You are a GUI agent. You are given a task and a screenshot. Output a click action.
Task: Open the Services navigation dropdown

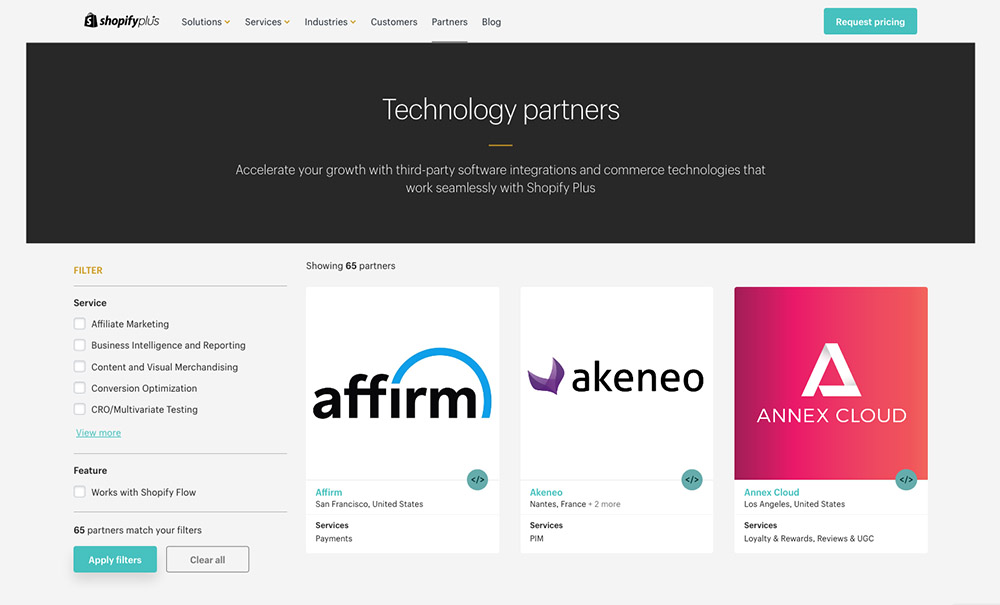point(267,22)
